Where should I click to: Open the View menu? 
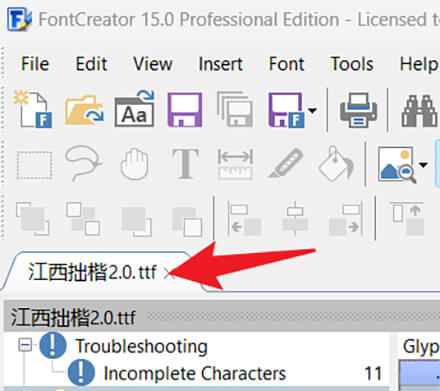[153, 64]
